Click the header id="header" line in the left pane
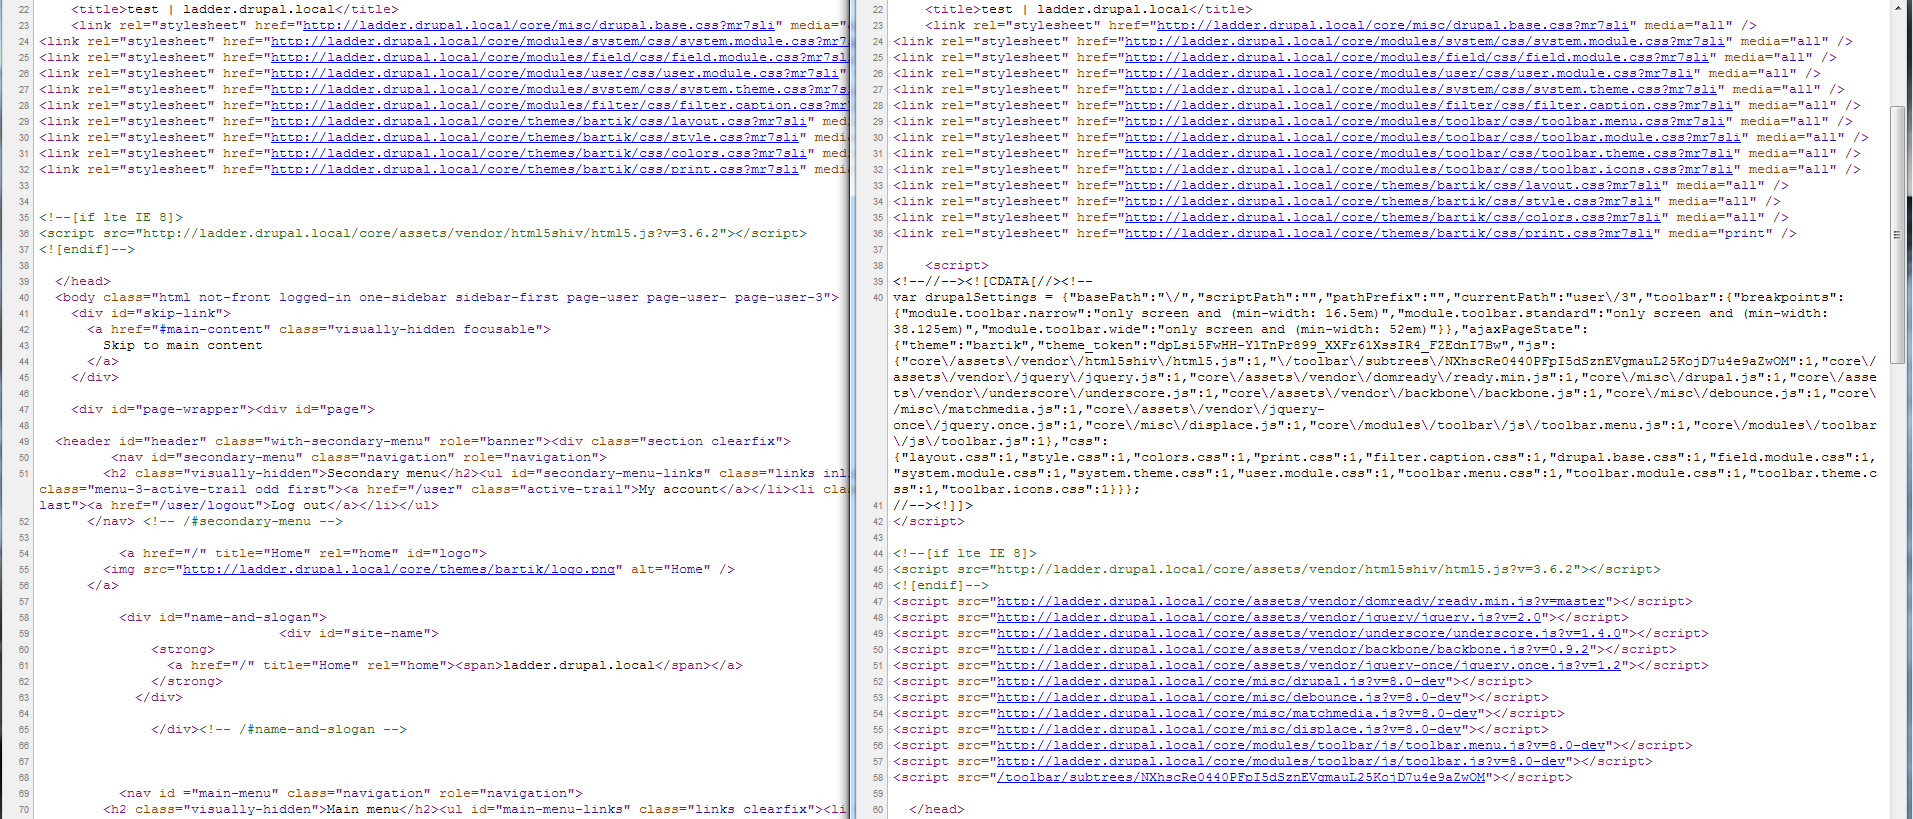 (x=423, y=441)
